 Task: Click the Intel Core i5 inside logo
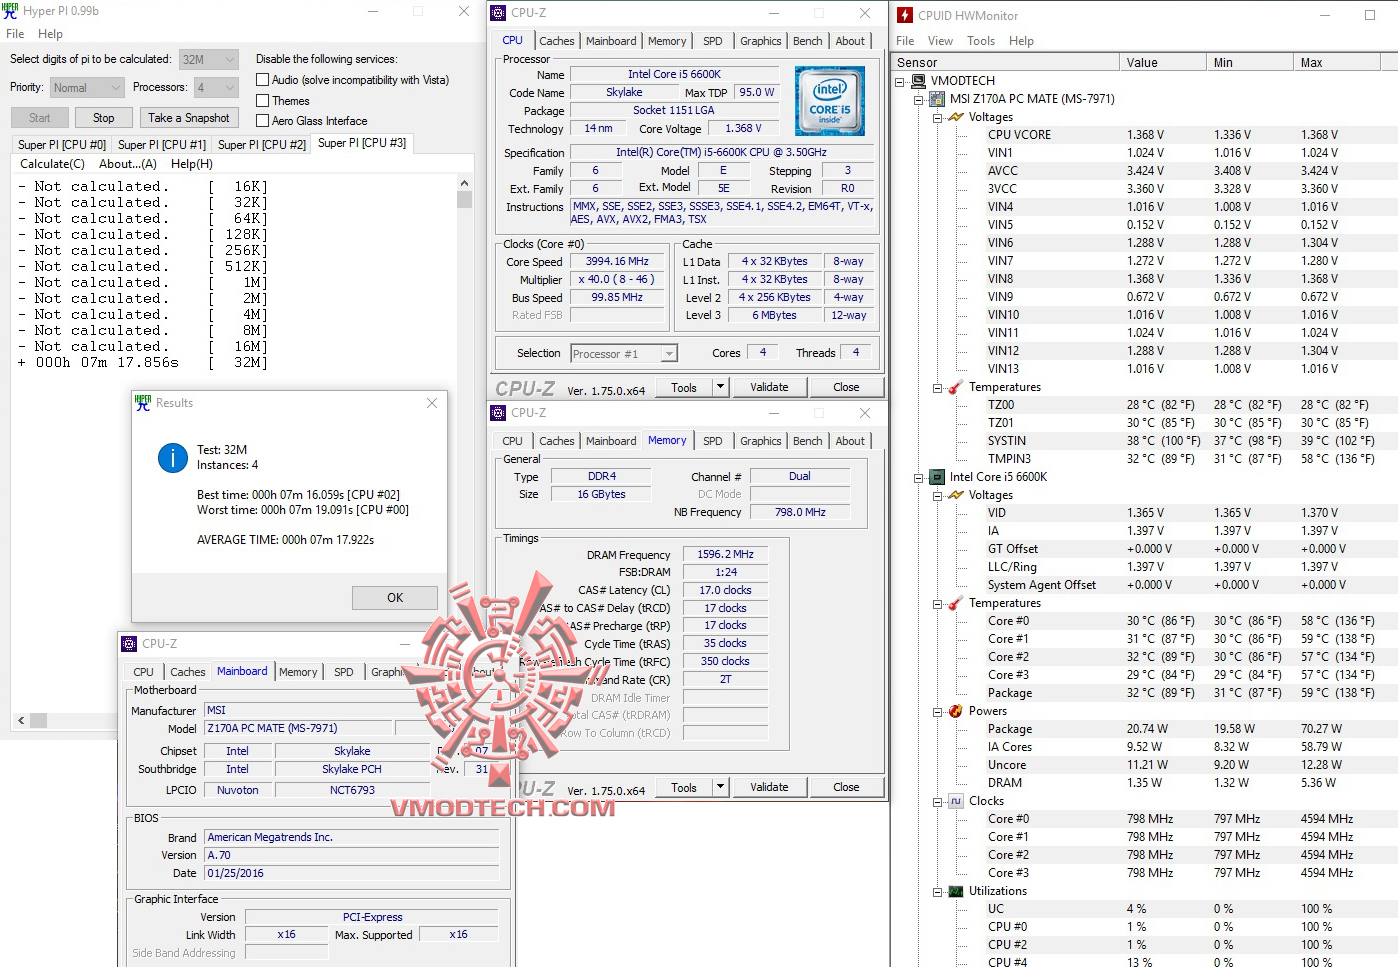[830, 101]
